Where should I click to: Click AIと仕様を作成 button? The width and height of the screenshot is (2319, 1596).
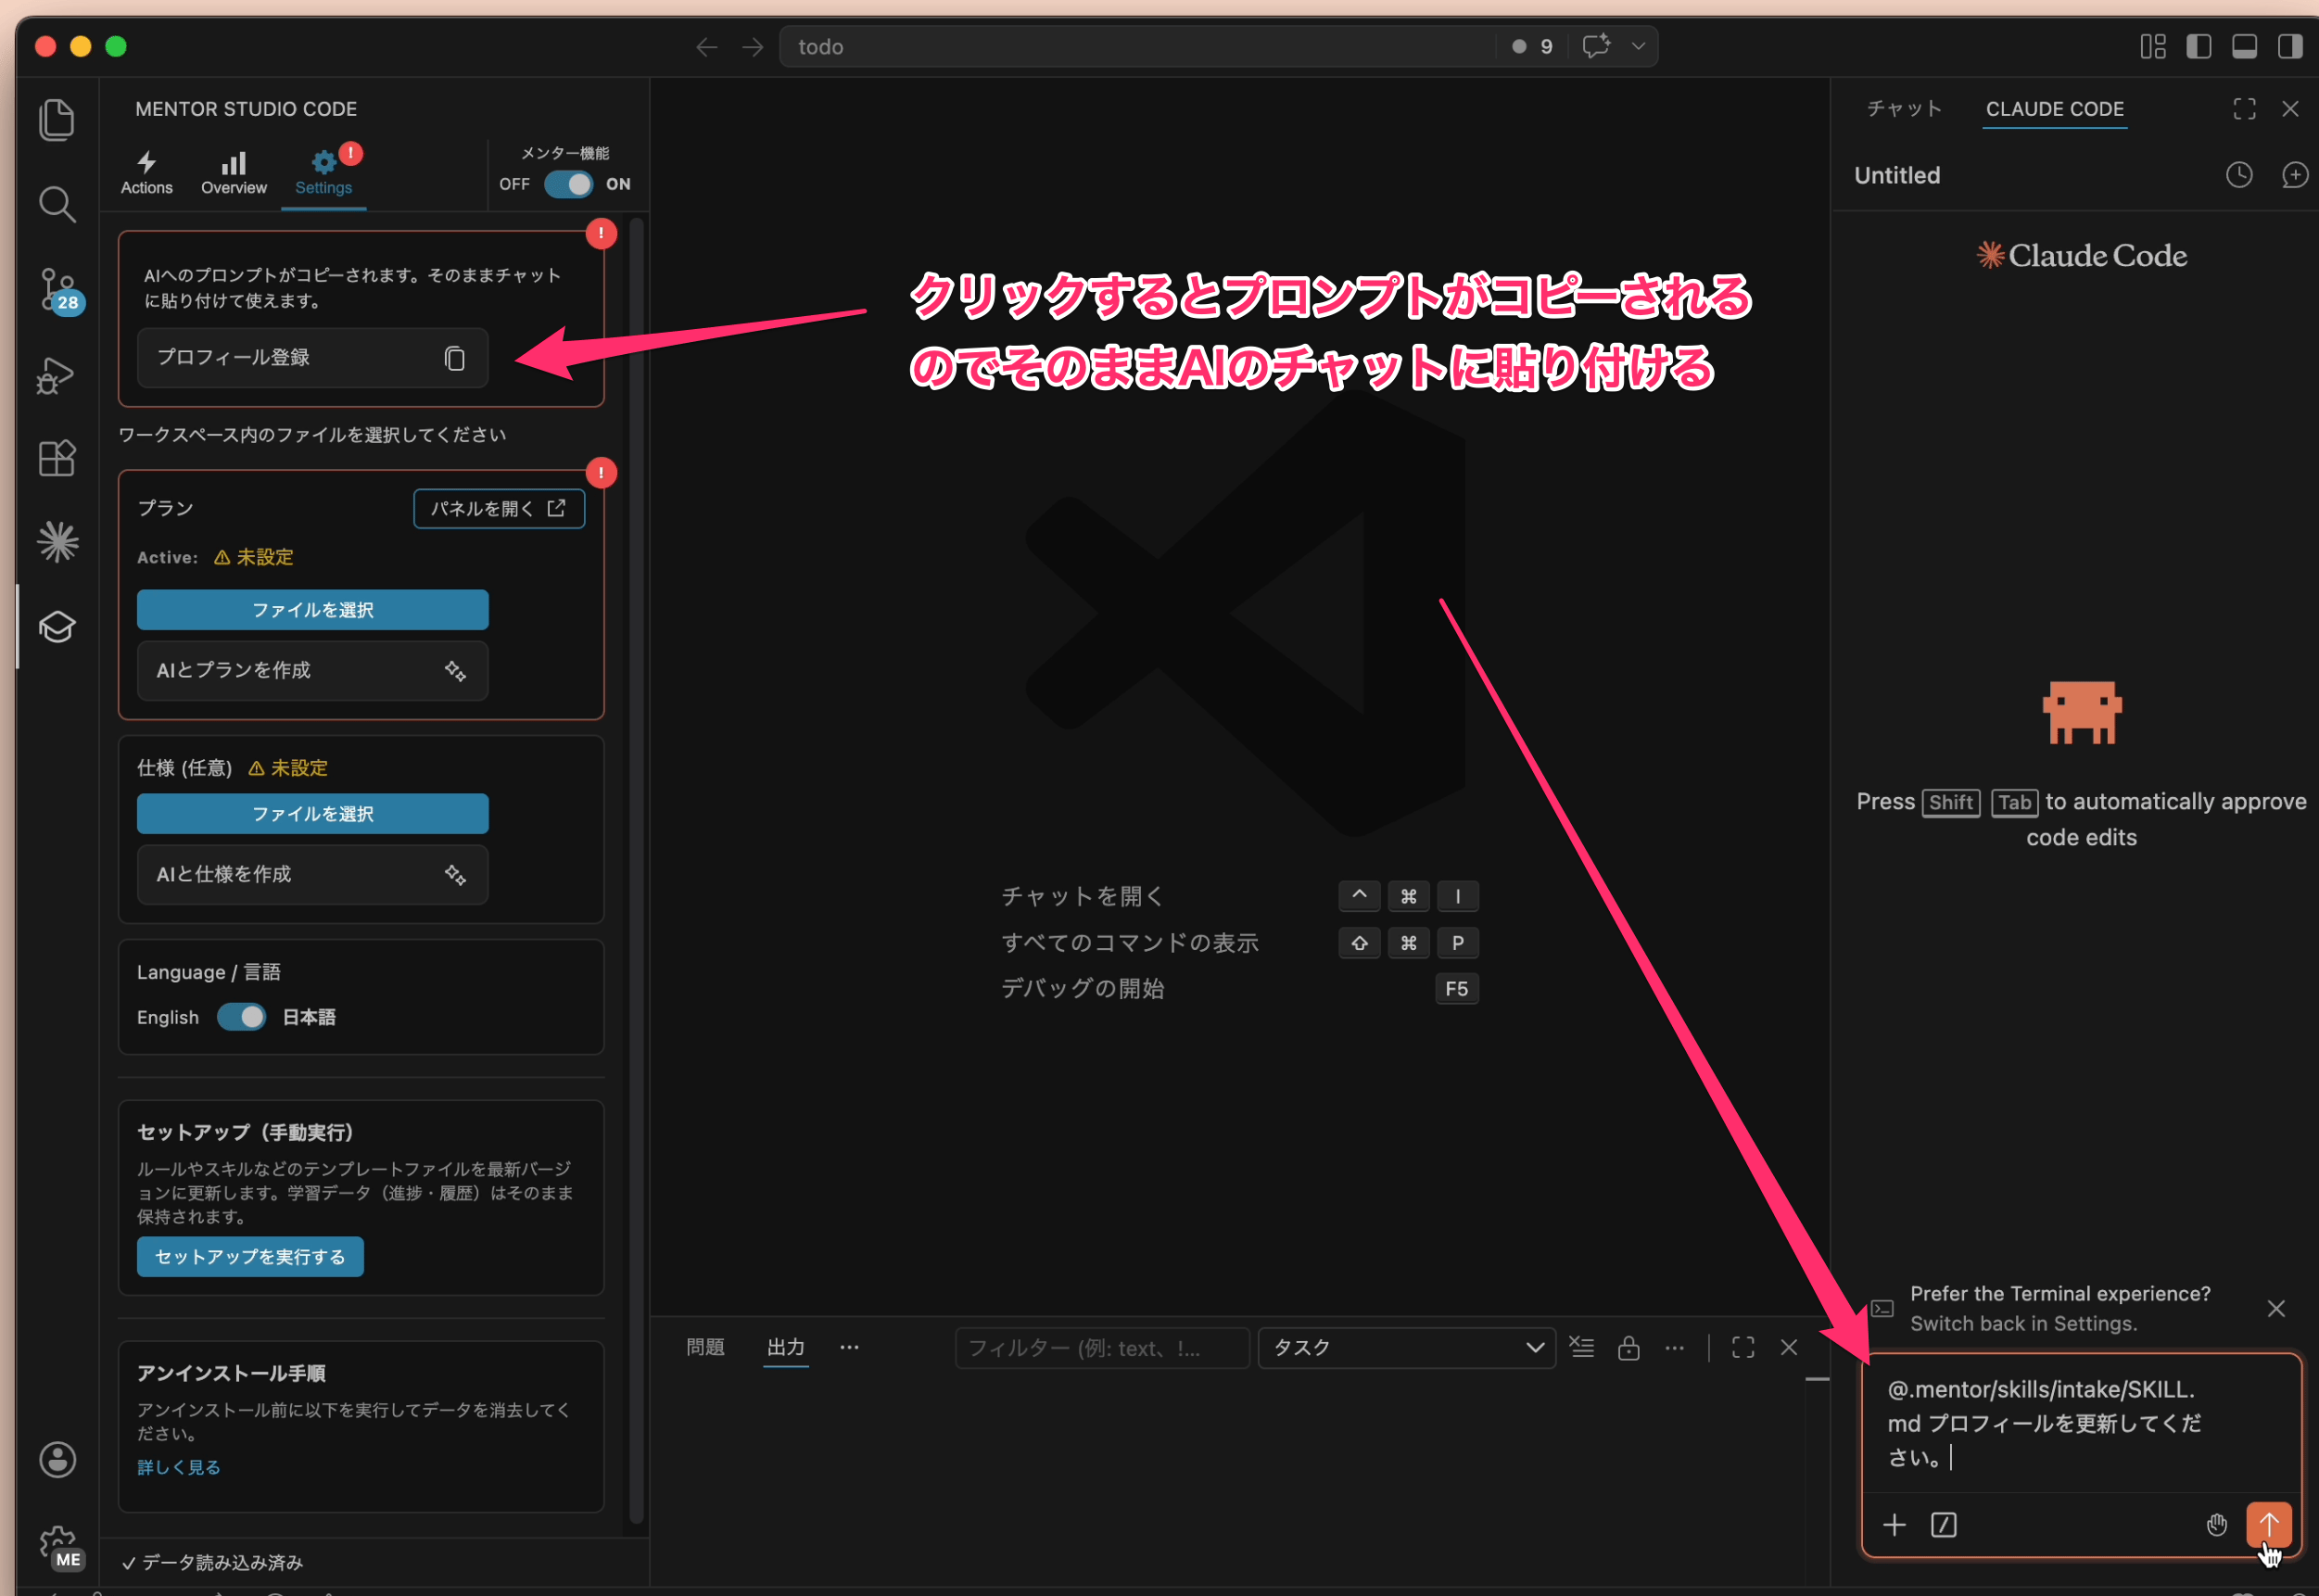(312, 875)
